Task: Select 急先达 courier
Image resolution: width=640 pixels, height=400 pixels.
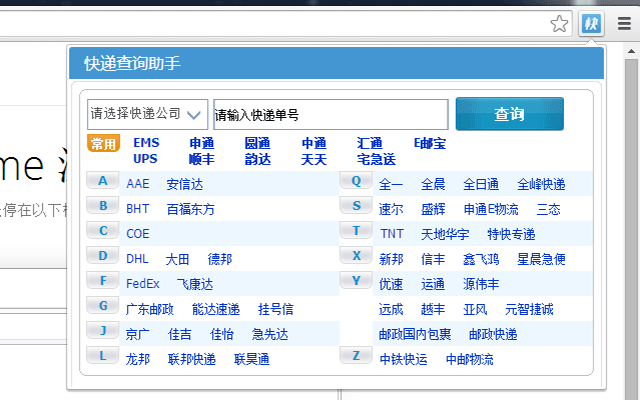Action: (270, 334)
